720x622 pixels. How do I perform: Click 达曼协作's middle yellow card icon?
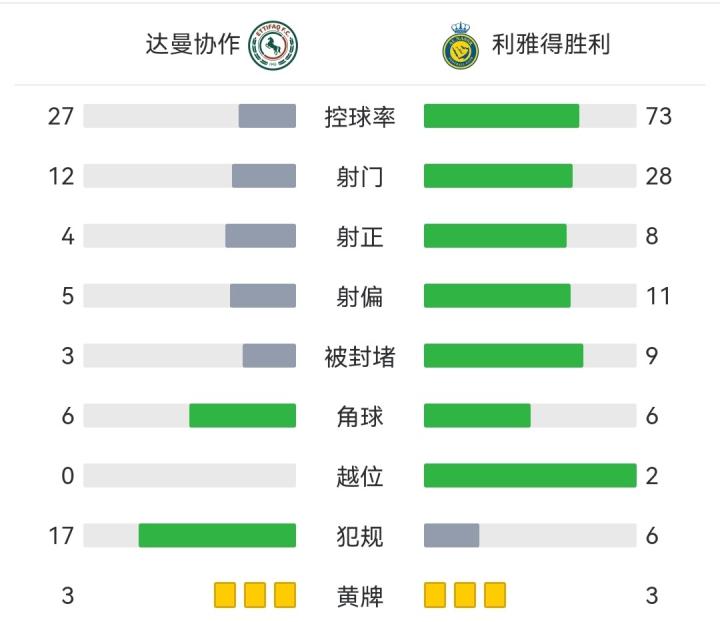(255, 596)
